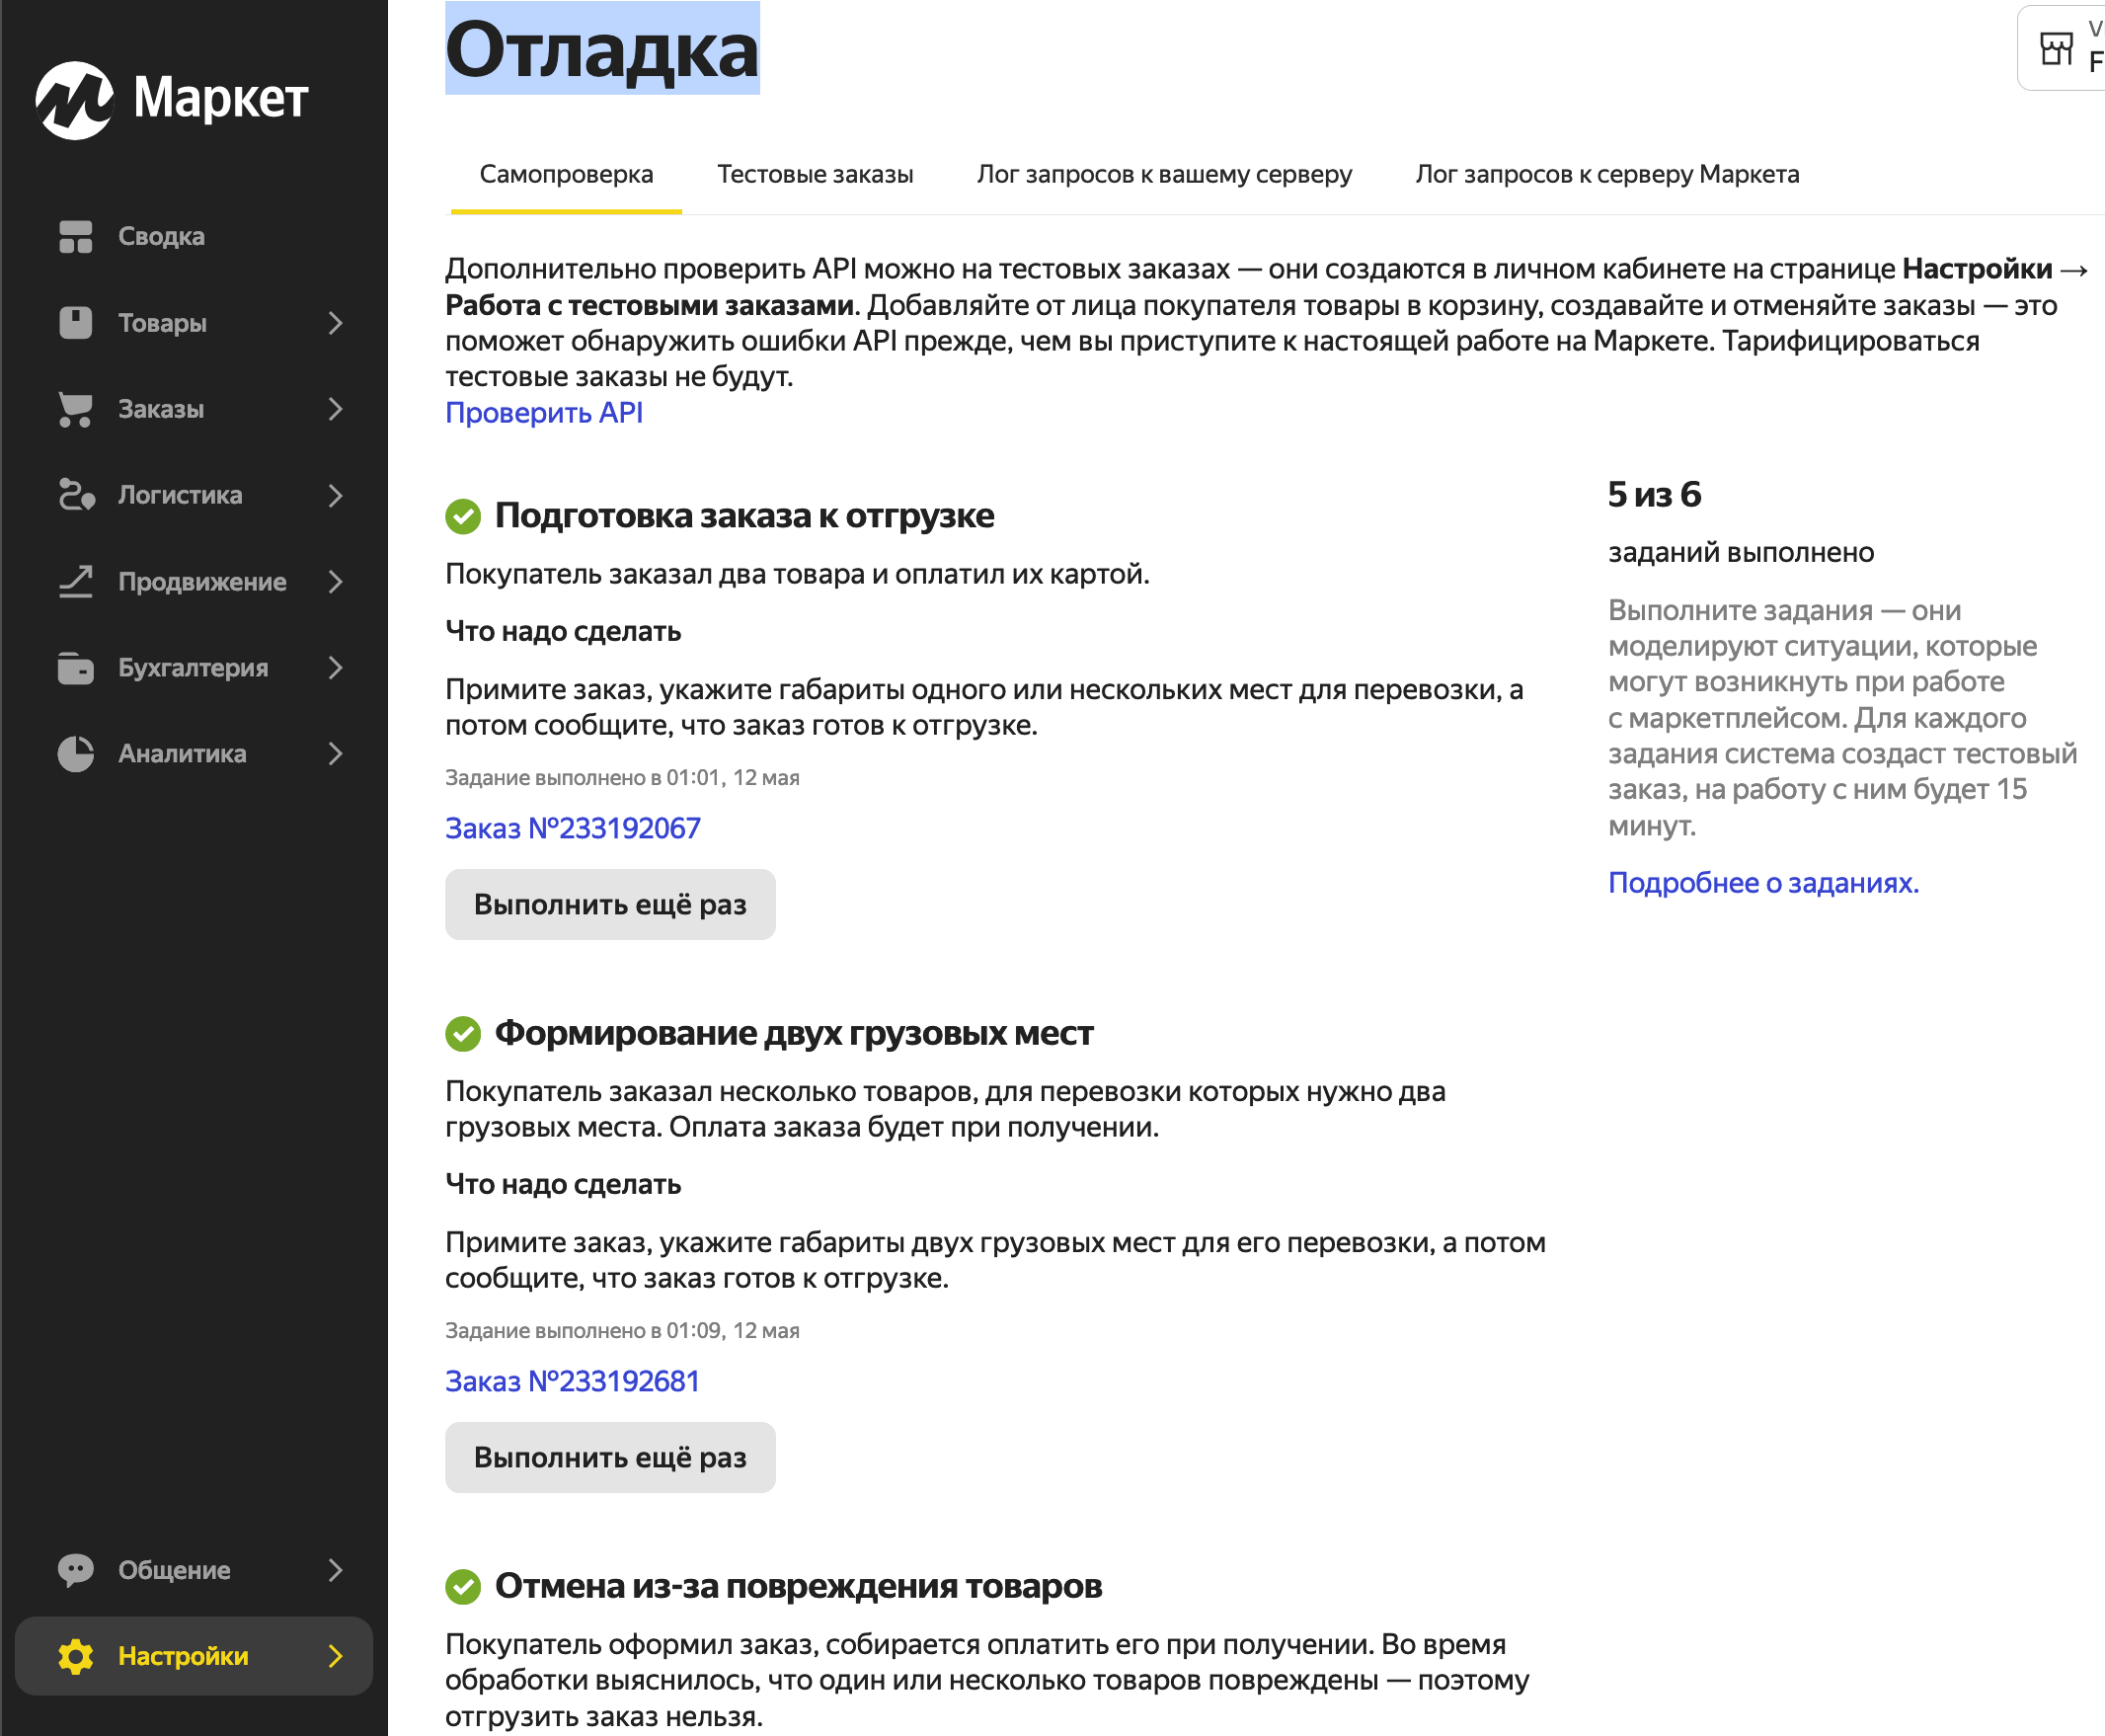The height and width of the screenshot is (1736, 2105).
Task: Open the Самопроверка tab
Action: [x=566, y=174]
